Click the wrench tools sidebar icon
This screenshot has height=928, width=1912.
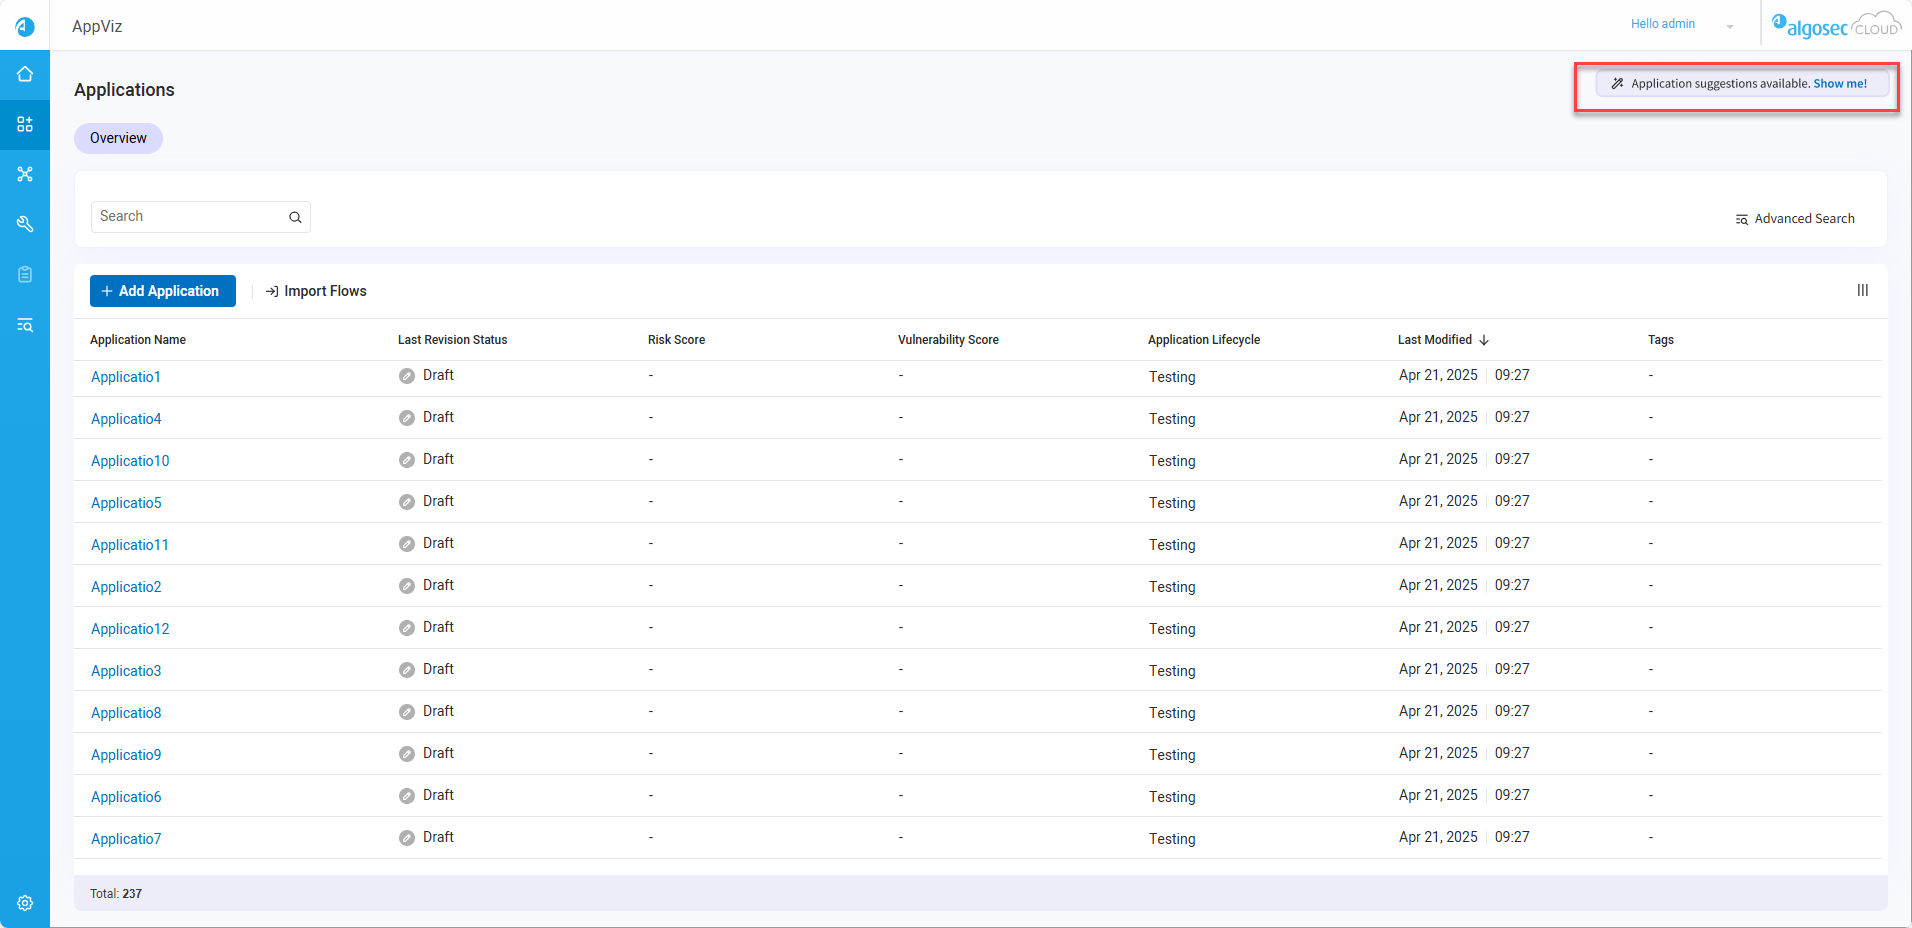pyautogui.click(x=25, y=224)
